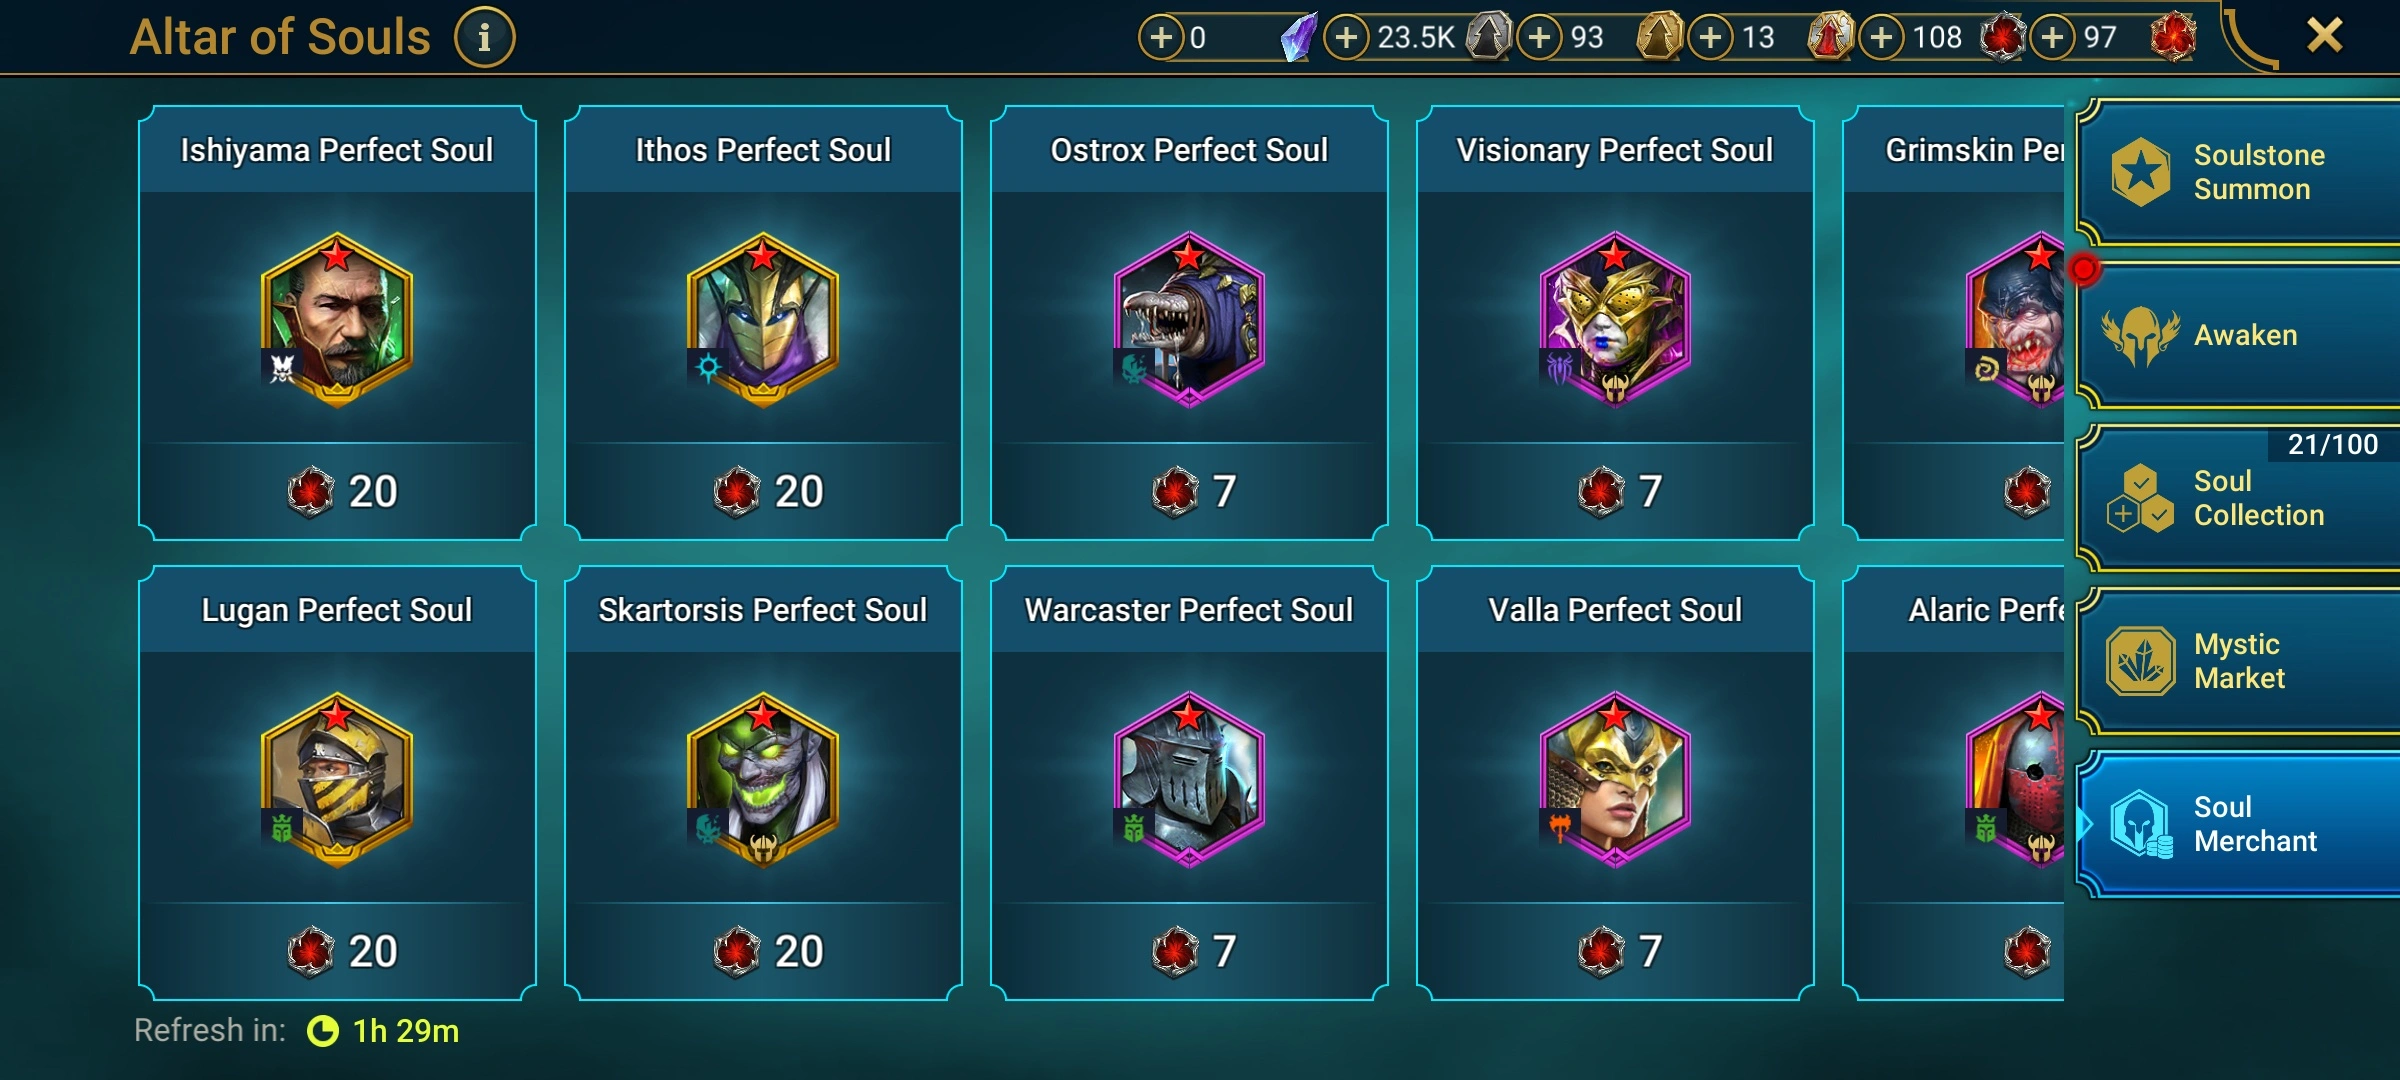Tap the plus icon beside 93

1539,38
